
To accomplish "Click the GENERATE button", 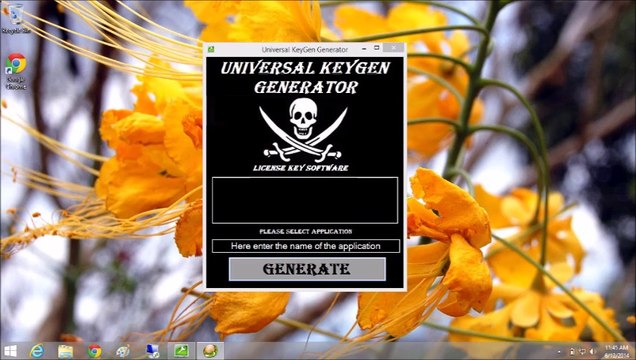I will tap(307, 269).
